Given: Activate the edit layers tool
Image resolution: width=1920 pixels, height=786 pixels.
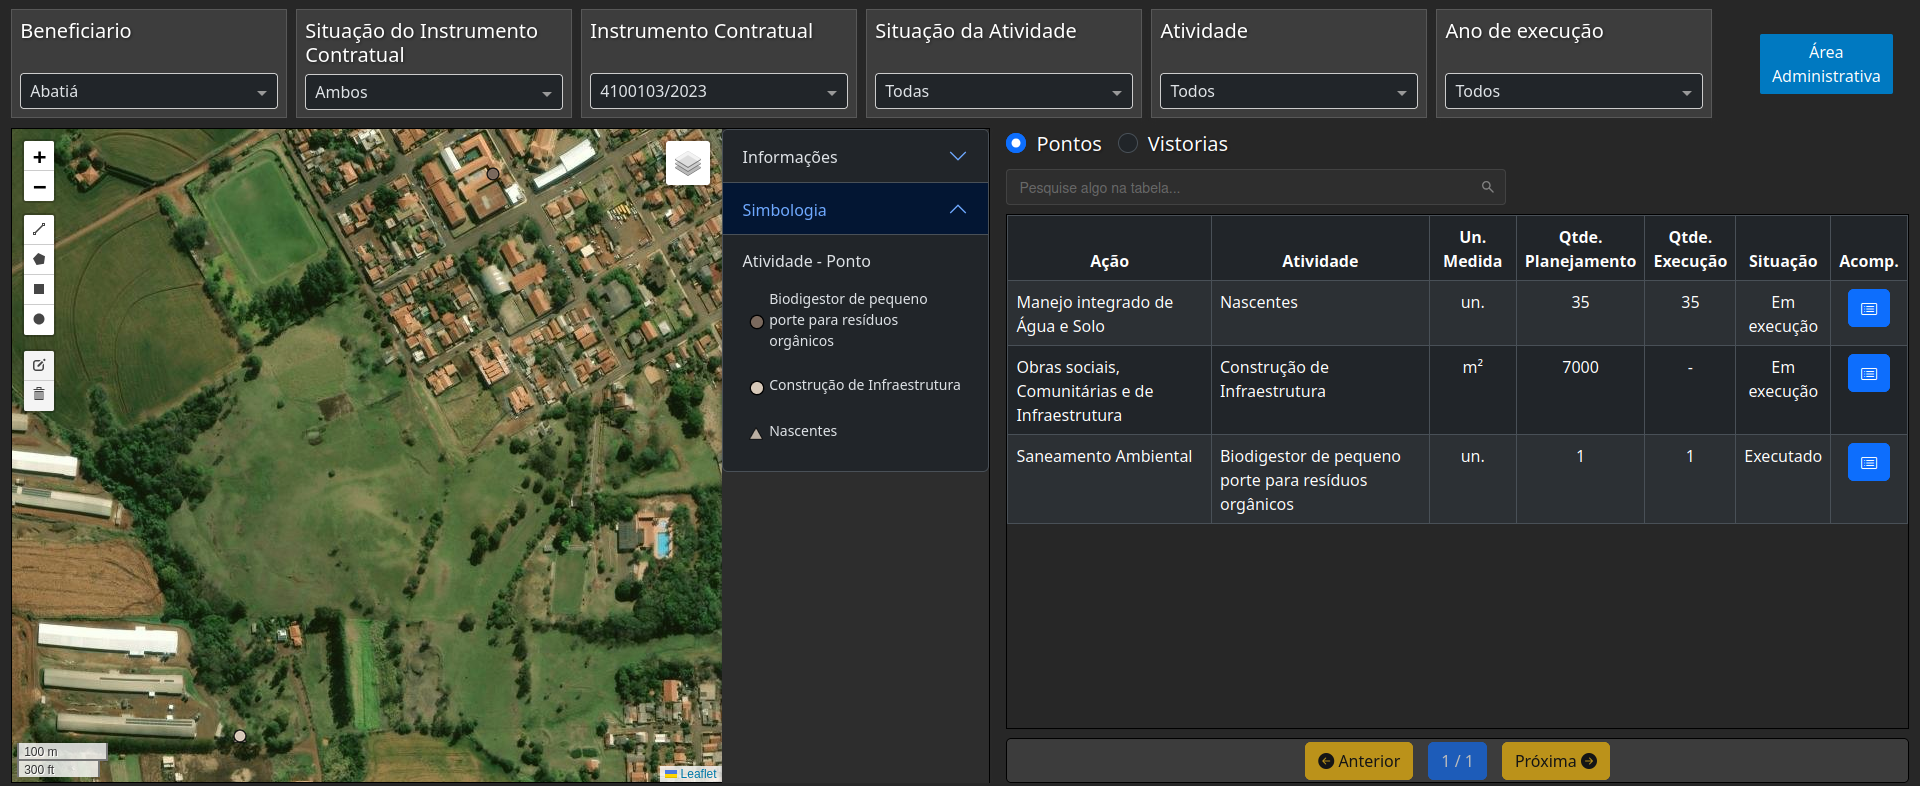Looking at the screenshot, I should 39,365.
